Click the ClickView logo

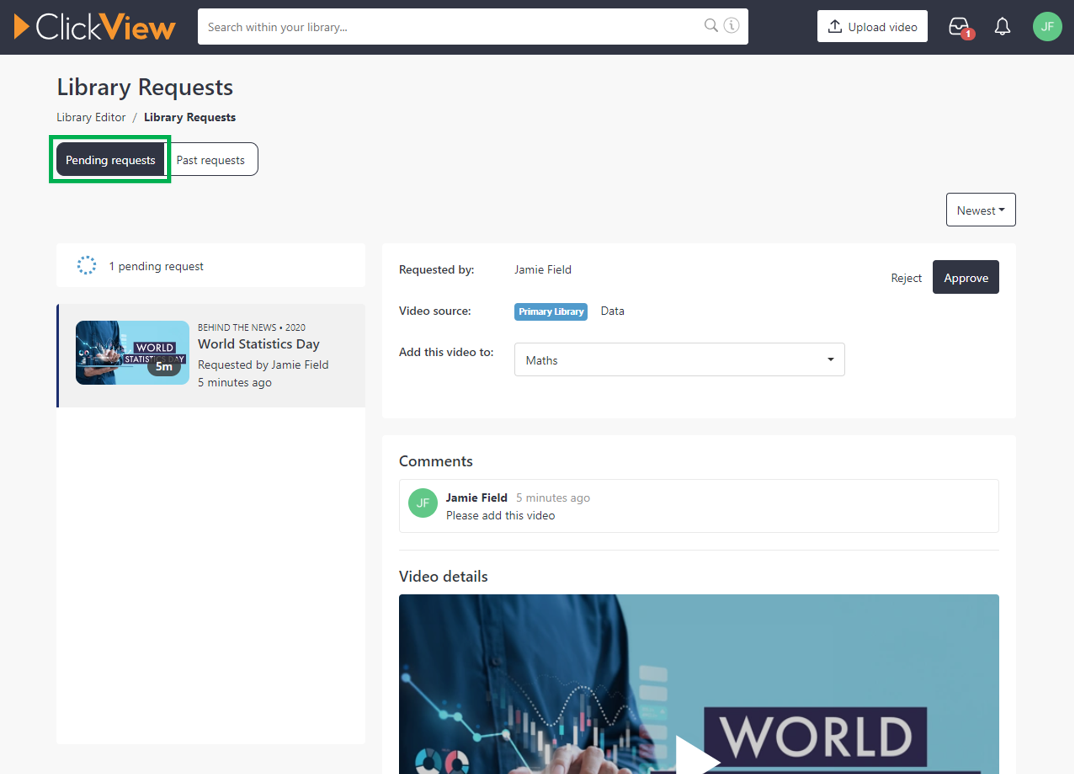95,27
